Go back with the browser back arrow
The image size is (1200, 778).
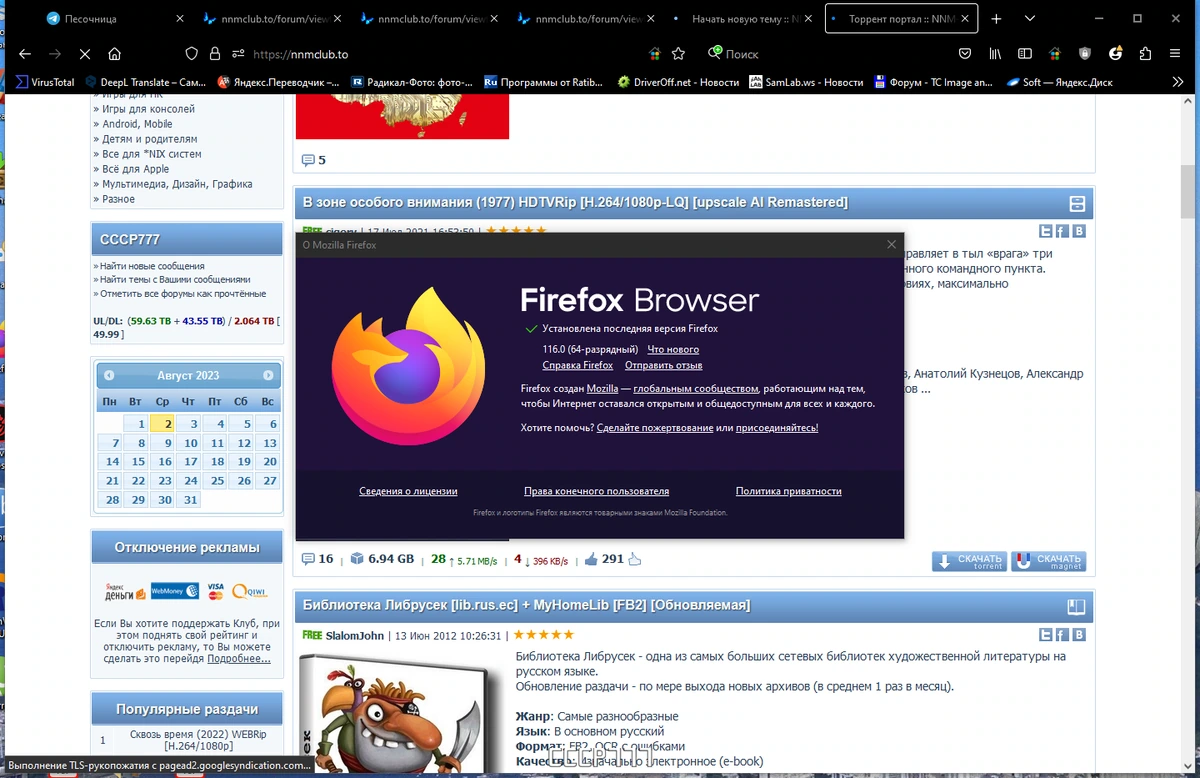click(25, 54)
